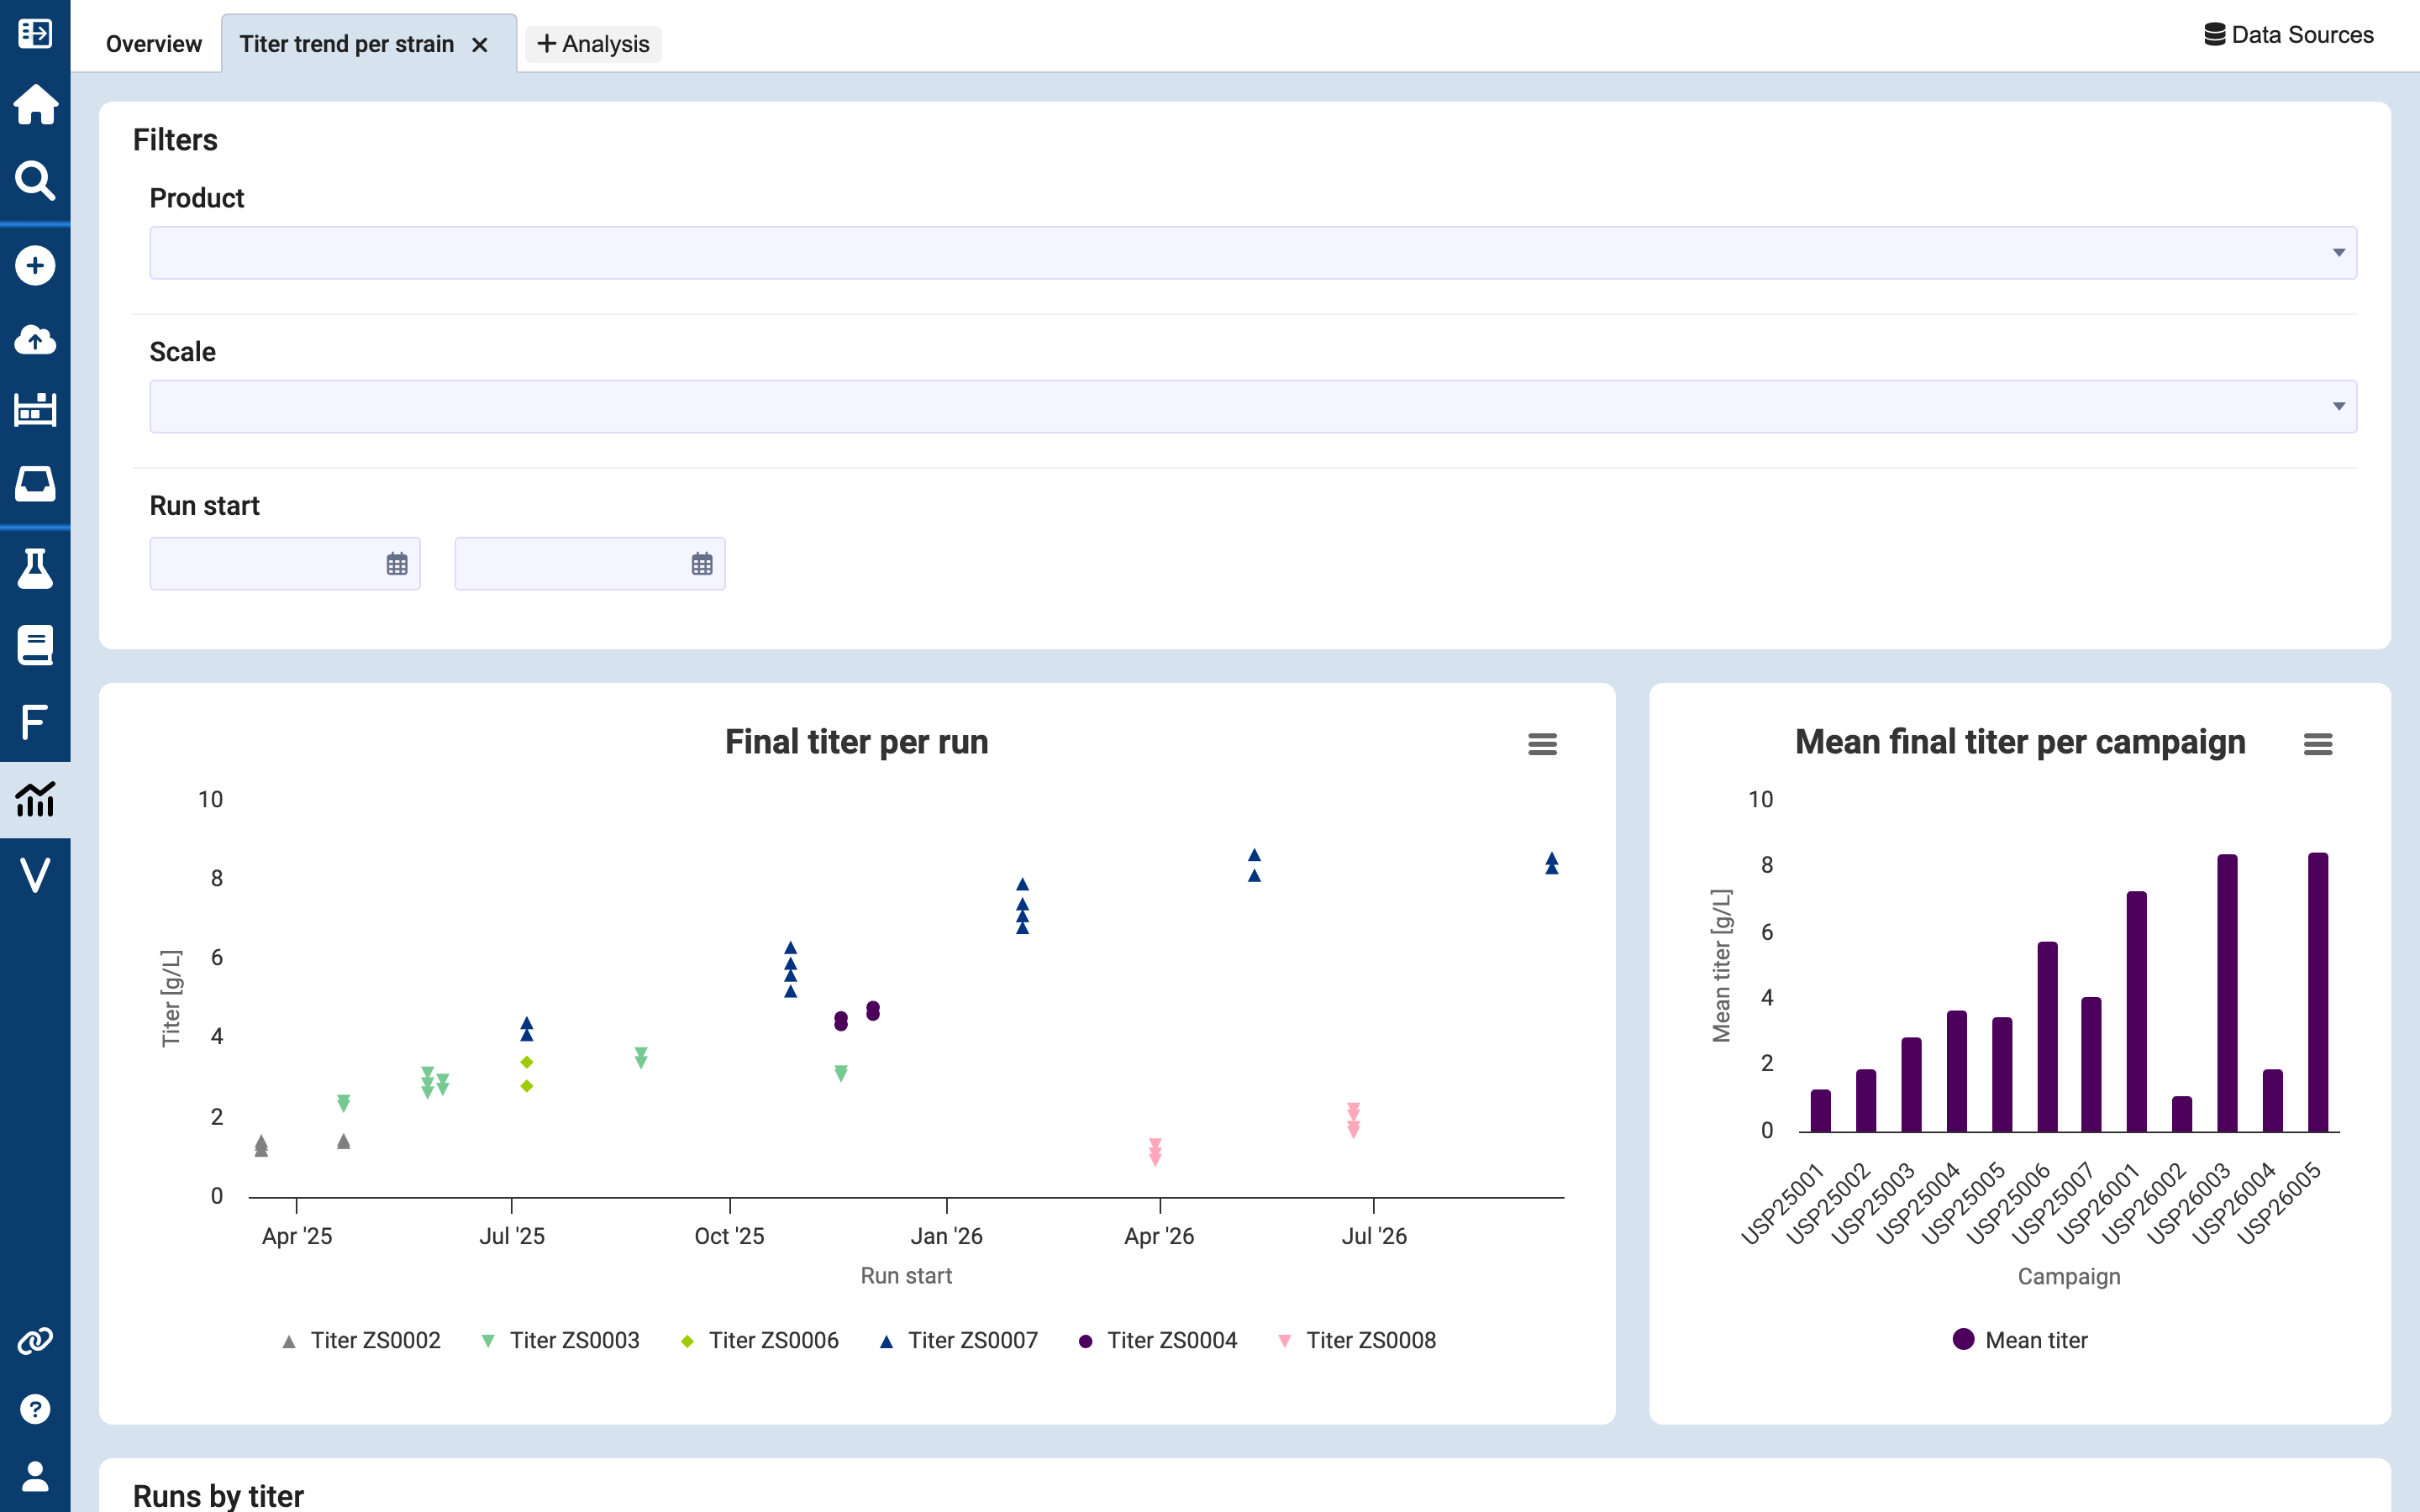This screenshot has height=1512, width=2420.
Task: Click the USP26005 bar
Action: click(2318, 992)
